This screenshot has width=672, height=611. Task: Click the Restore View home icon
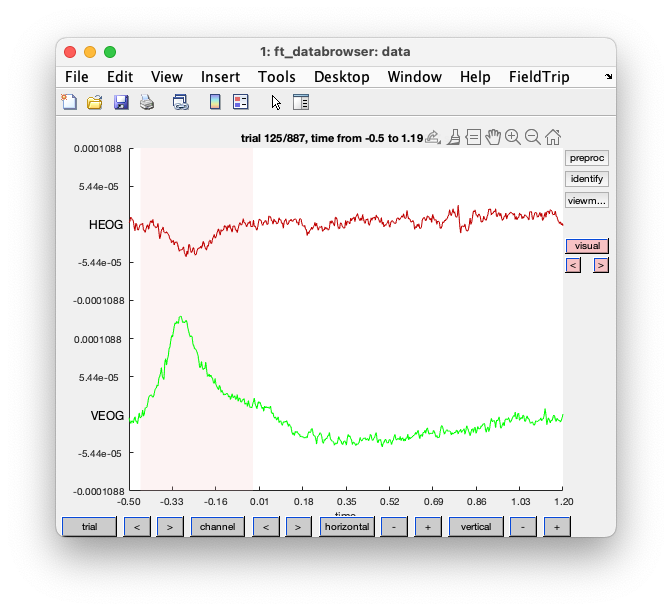pos(553,137)
